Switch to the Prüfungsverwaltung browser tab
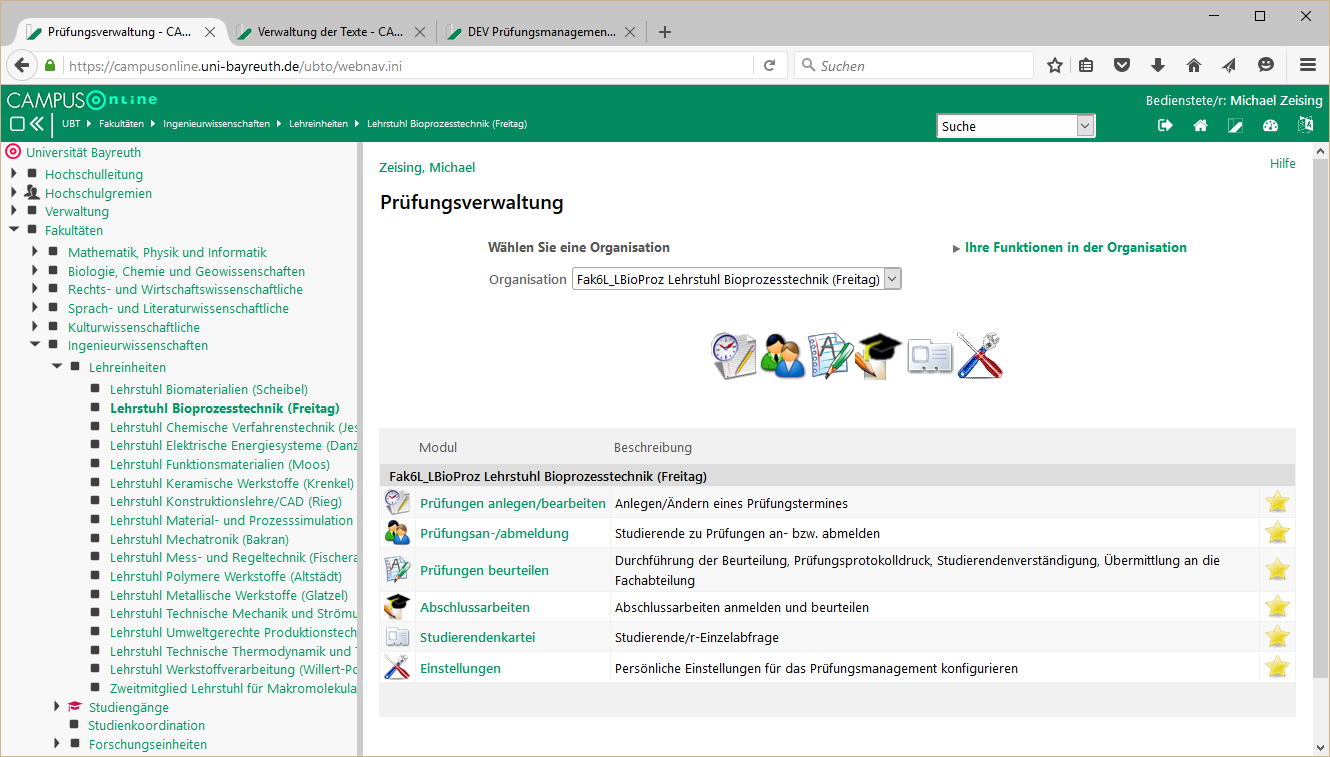1330x757 pixels. point(119,31)
